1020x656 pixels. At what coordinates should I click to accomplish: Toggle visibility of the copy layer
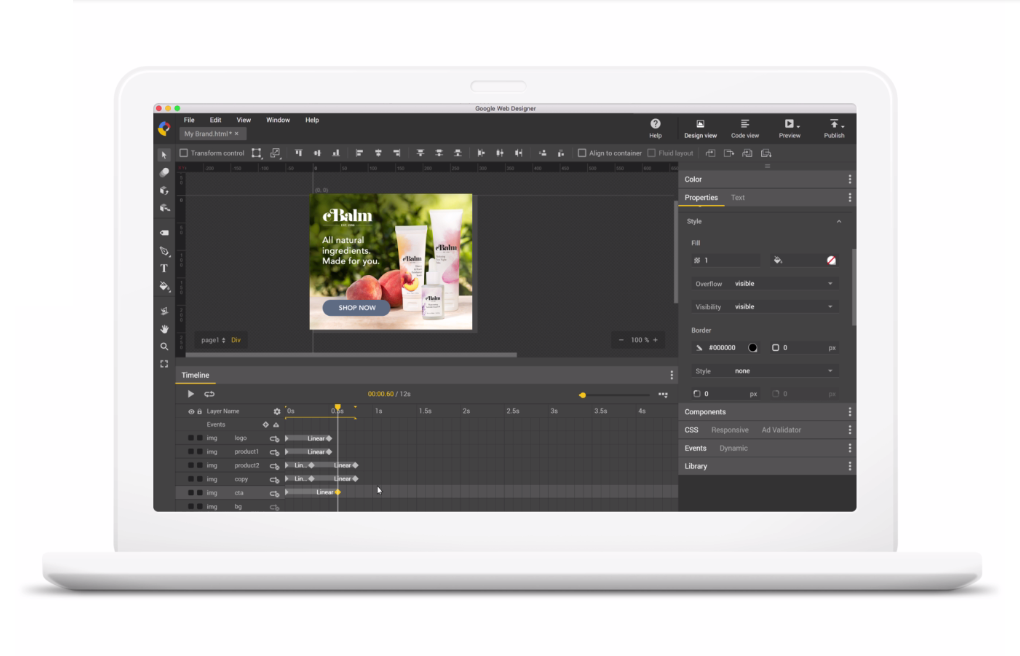[191, 479]
